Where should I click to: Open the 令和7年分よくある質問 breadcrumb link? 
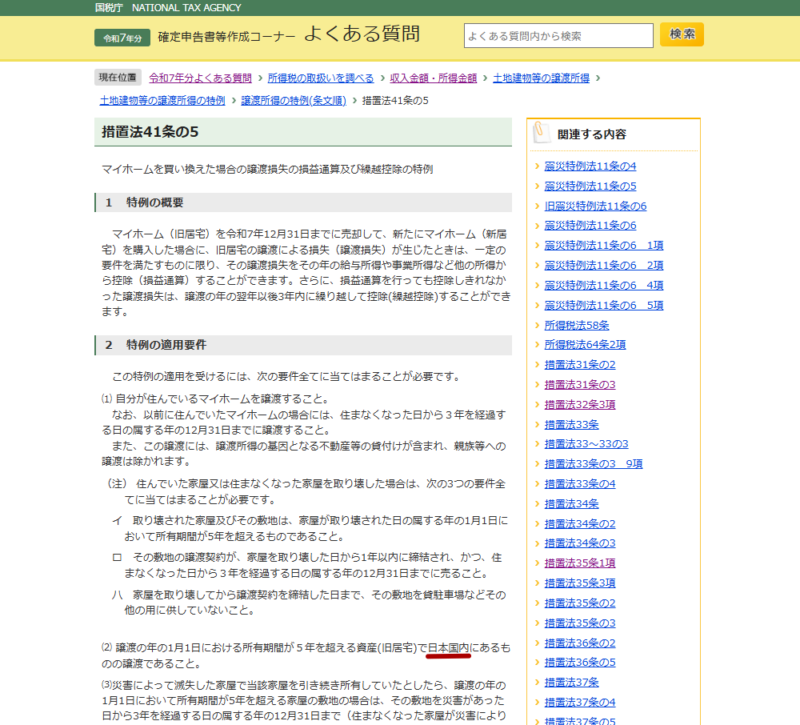pyautogui.click(x=200, y=77)
